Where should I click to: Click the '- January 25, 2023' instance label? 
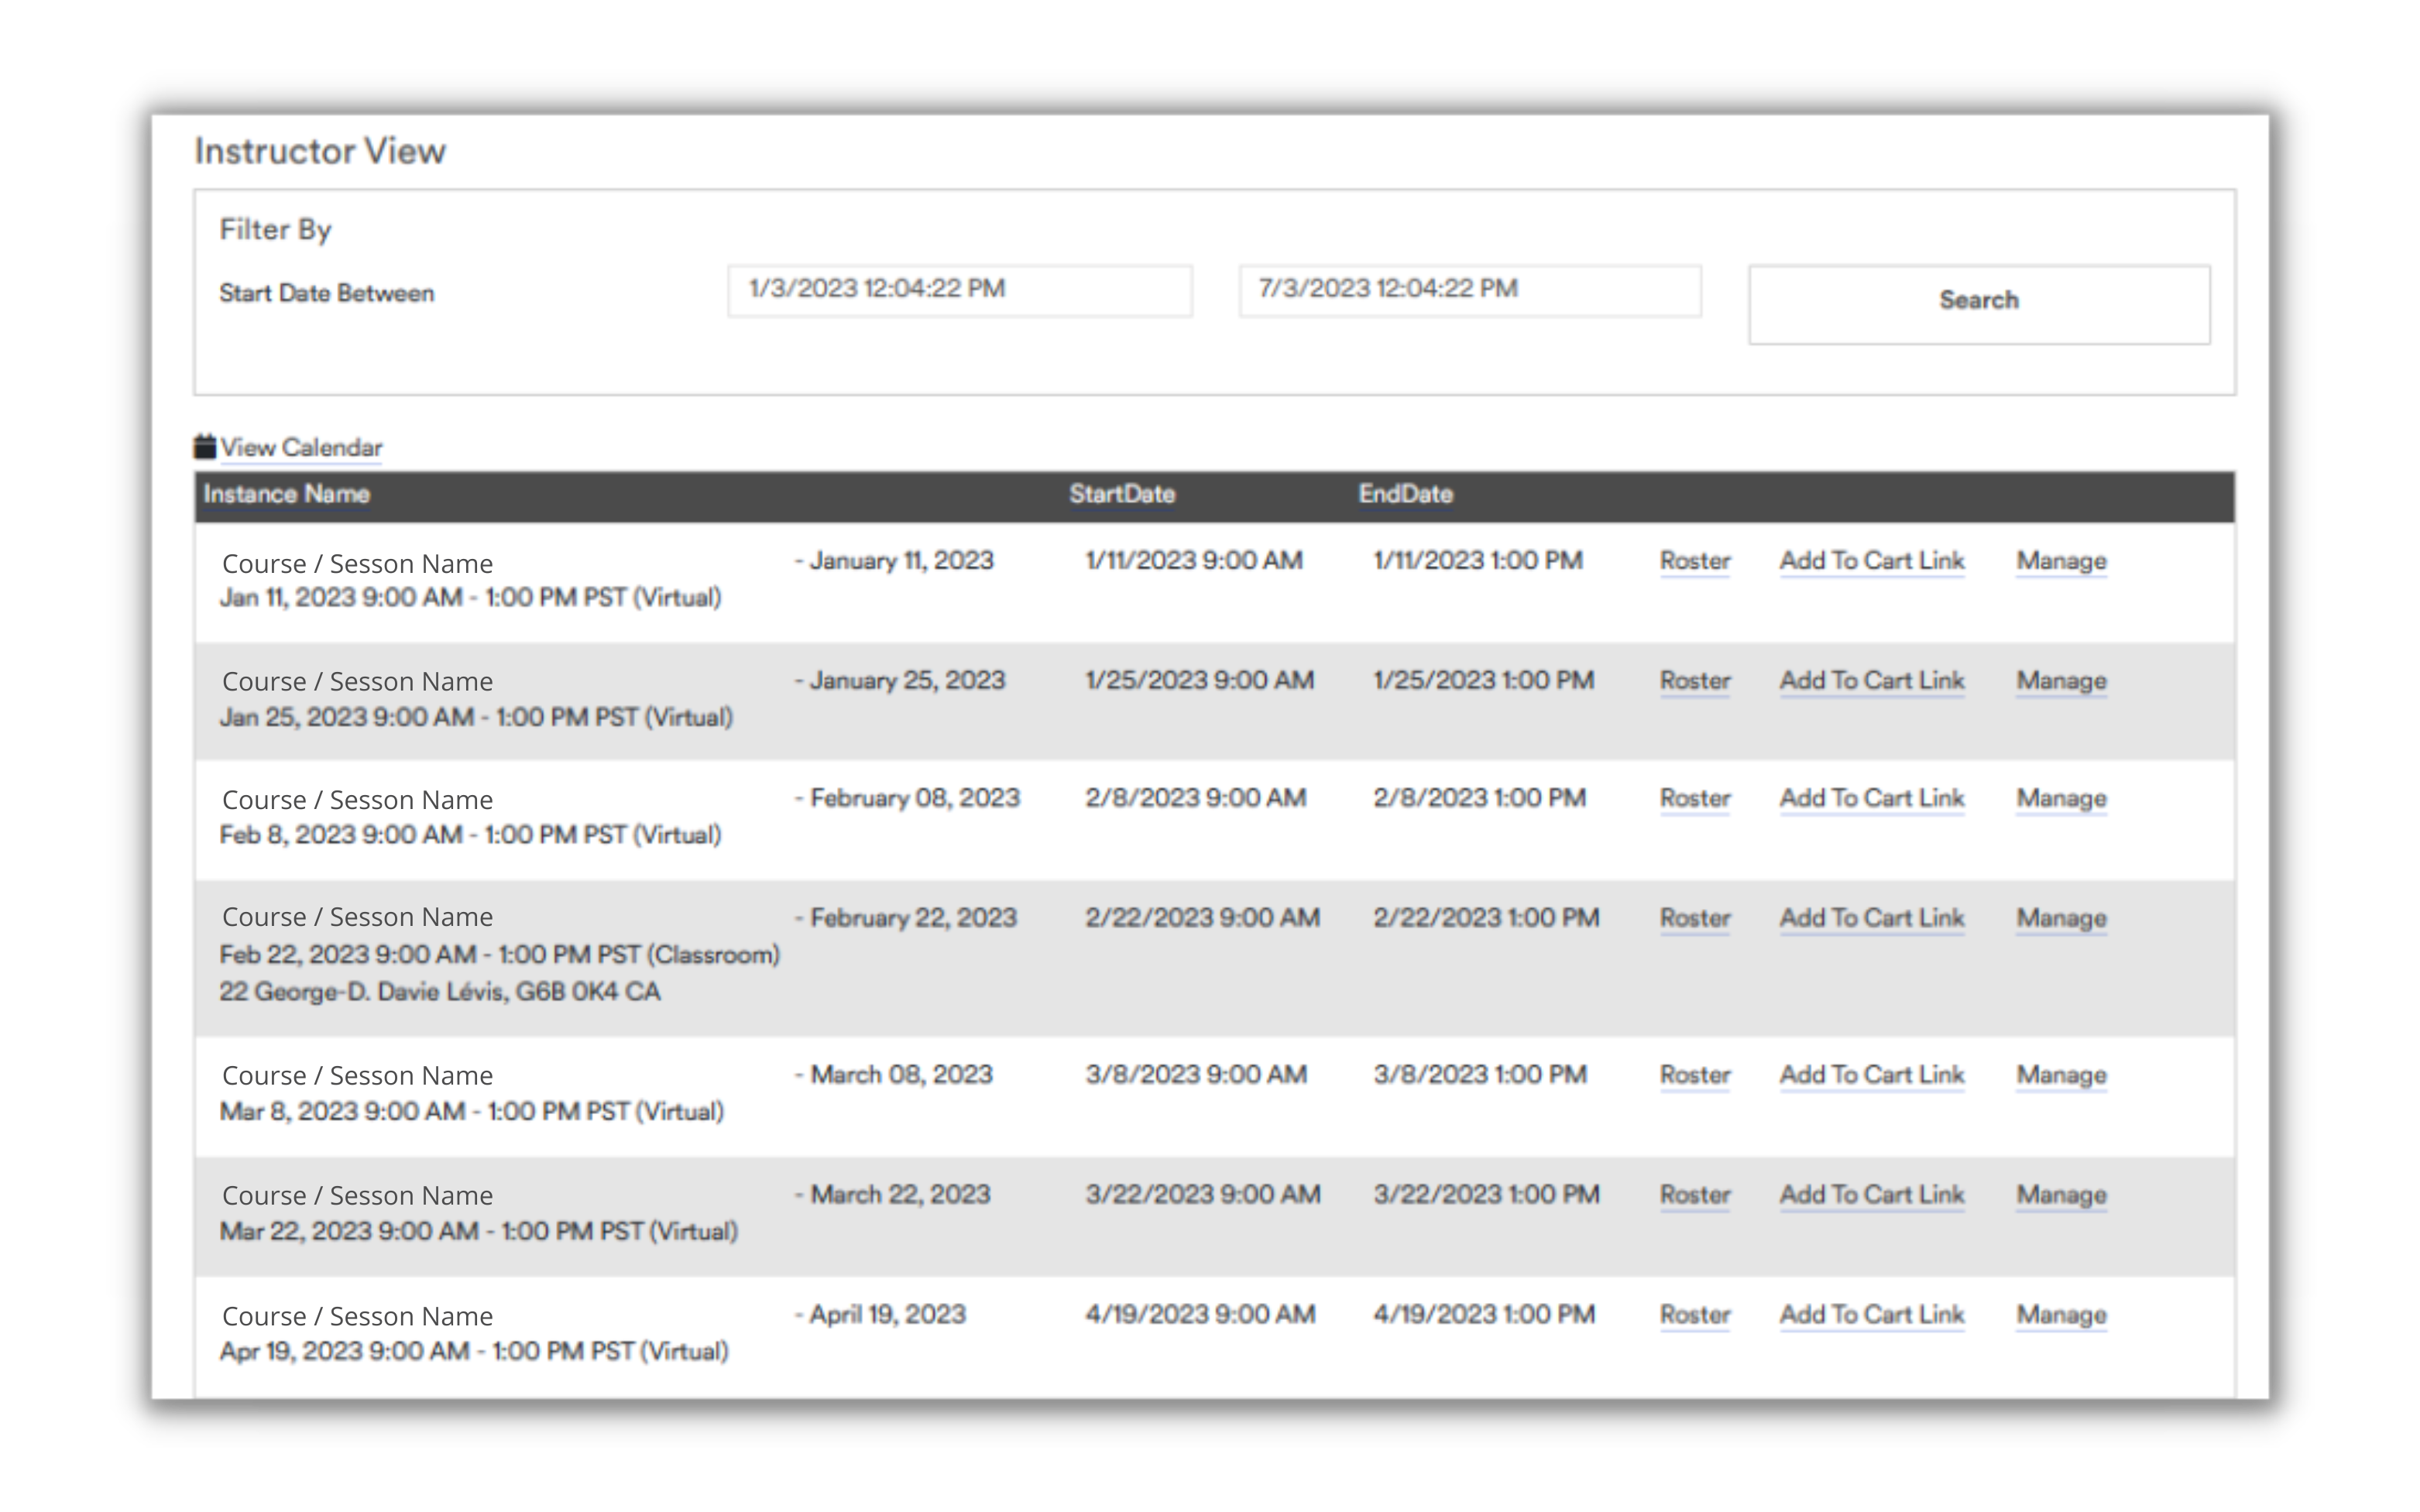[x=900, y=681]
